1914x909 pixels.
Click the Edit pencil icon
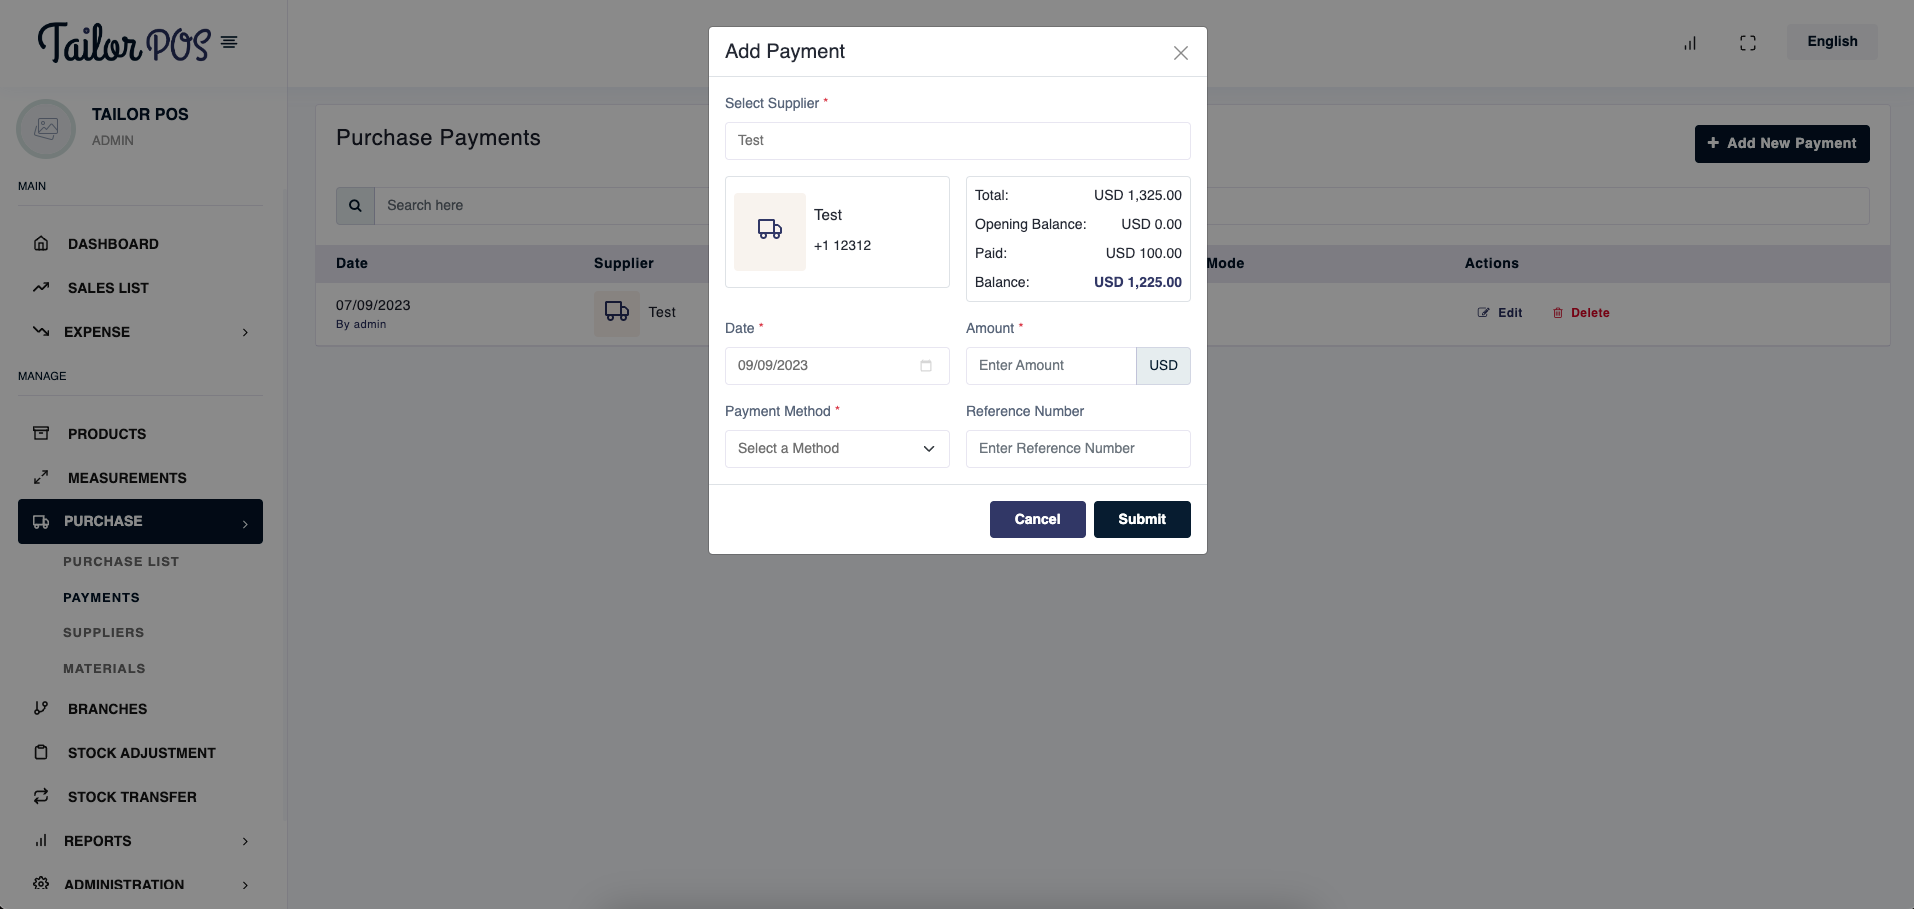click(x=1484, y=313)
